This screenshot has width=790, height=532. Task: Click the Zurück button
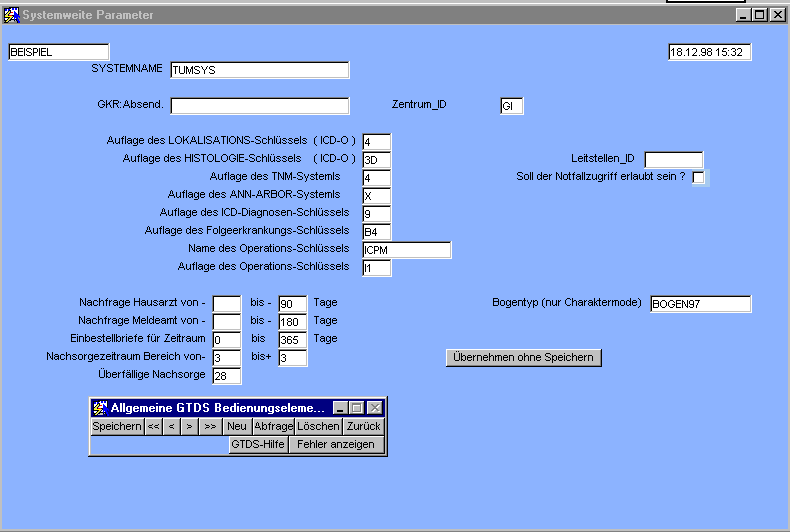coord(364,426)
